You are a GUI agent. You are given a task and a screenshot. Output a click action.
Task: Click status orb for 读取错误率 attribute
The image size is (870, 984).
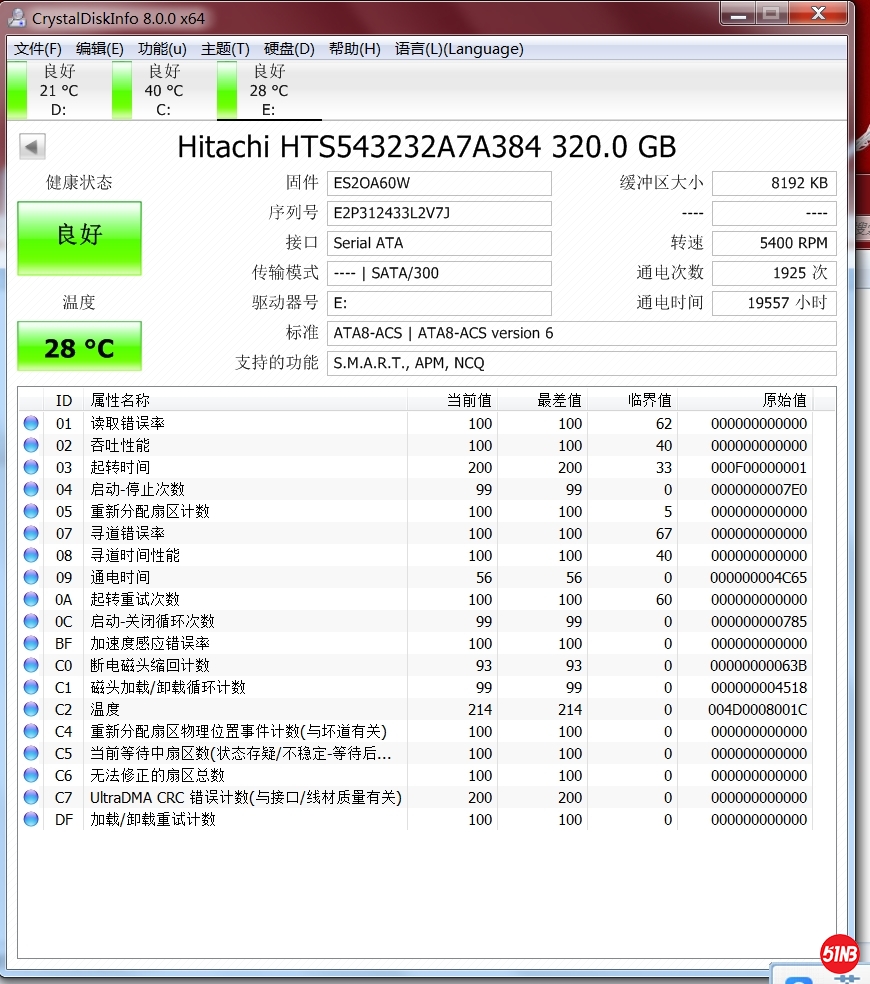click(x=31, y=423)
